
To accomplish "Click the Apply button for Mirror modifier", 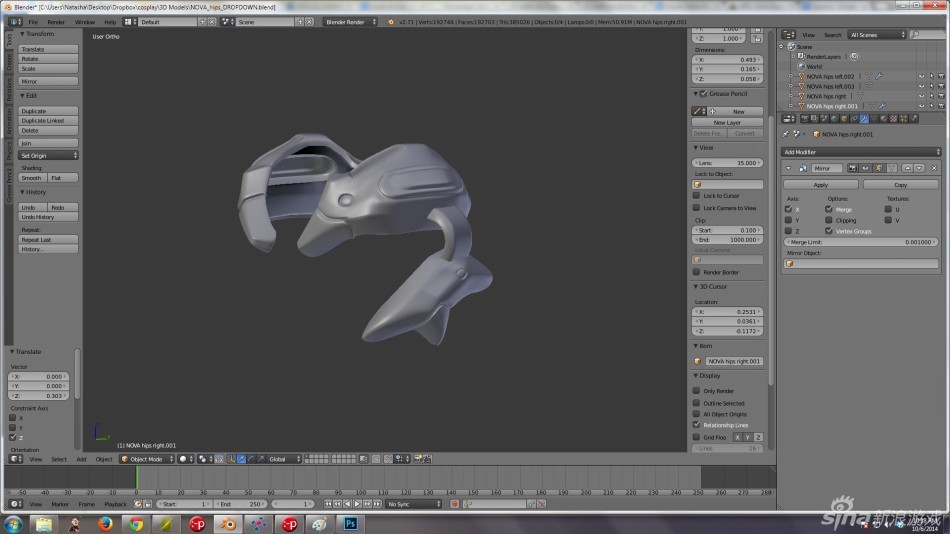I will [820, 185].
